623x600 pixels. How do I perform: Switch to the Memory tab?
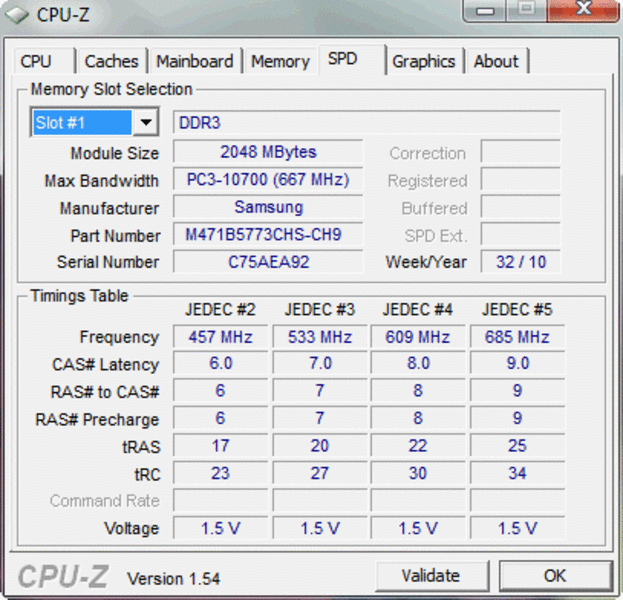click(x=281, y=61)
